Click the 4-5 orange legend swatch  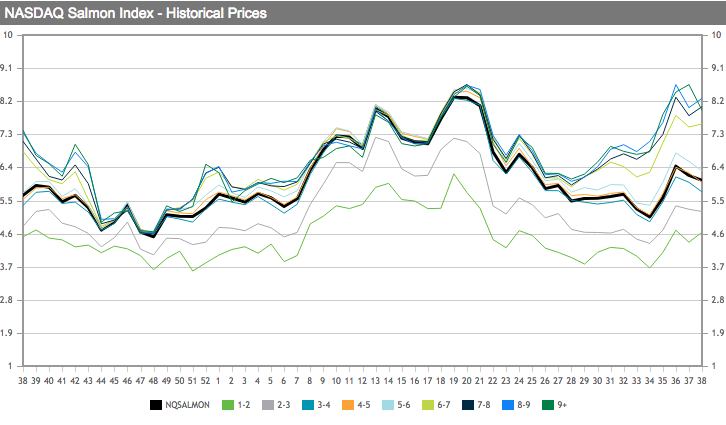tap(348, 405)
